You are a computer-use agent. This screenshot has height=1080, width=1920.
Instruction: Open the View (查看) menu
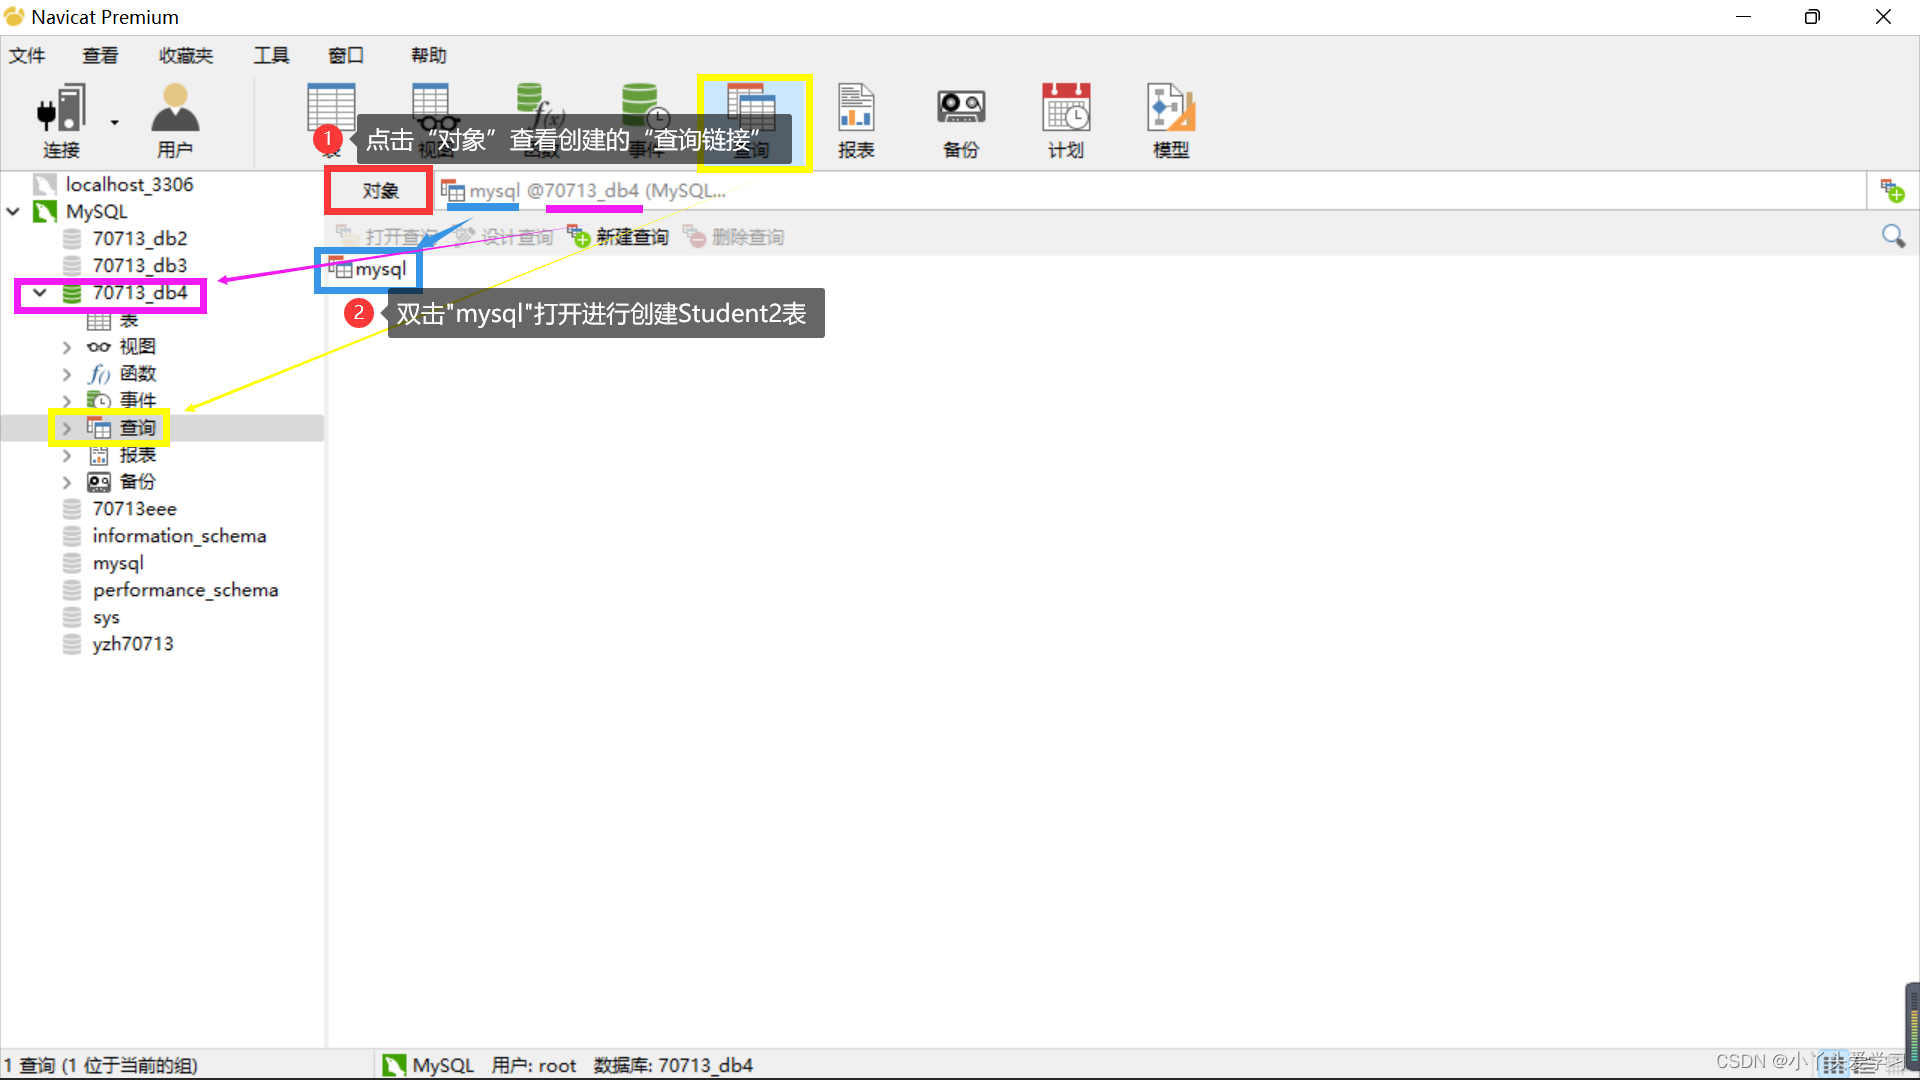100,55
